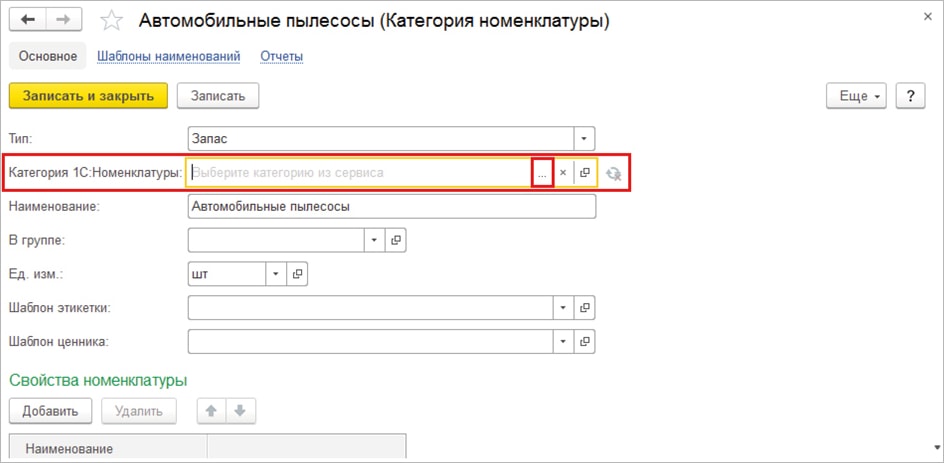Screen dimensions: 944x463
Task: Click the Записать и закрыть button
Action: click(x=88, y=95)
